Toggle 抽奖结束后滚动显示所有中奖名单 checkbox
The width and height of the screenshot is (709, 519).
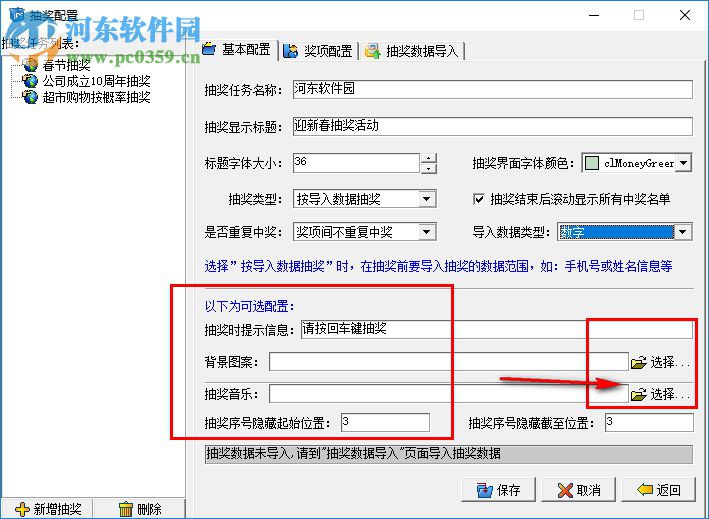(478, 199)
